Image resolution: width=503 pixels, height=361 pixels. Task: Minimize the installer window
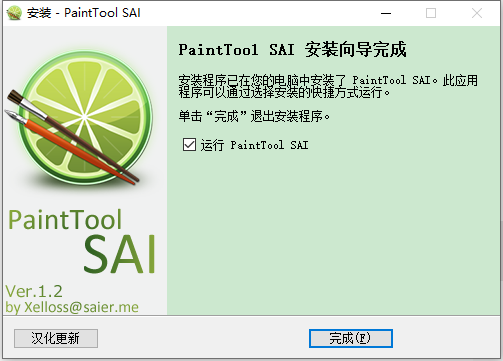[x=386, y=13]
